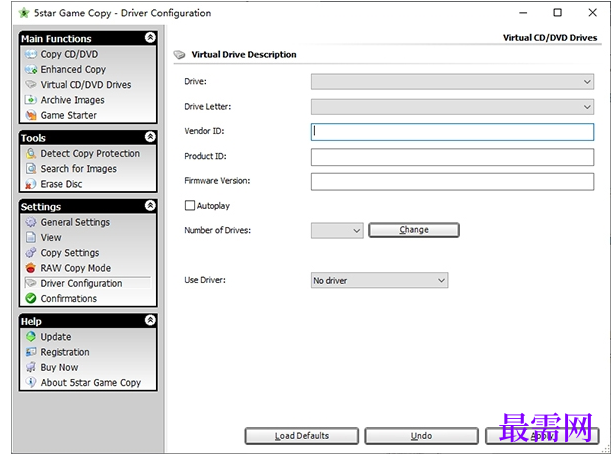Screen dimensions: 611x459
Task: Click the Virtual CD/DVD Drives sidebar icon
Action: tap(31, 85)
